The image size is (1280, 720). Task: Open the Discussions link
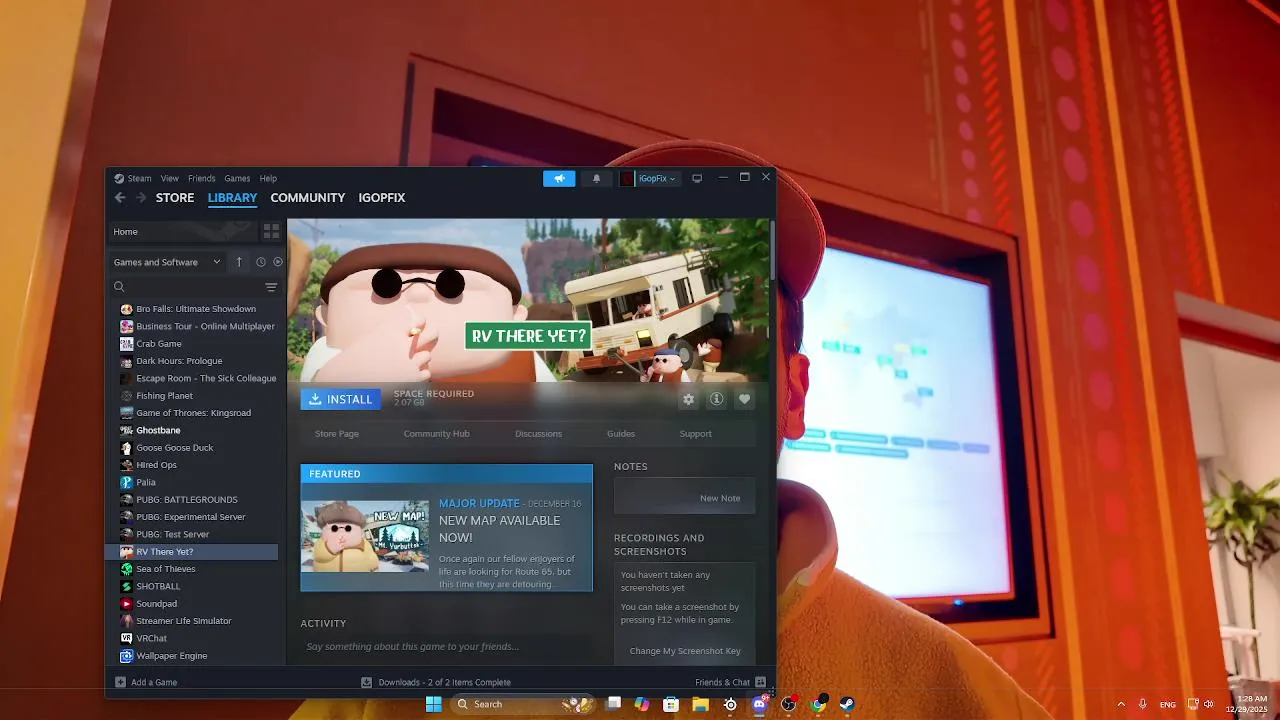tap(538, 434)
